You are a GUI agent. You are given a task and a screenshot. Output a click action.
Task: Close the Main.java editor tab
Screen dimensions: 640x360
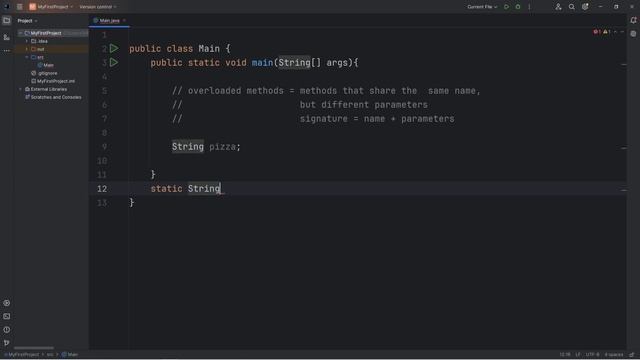click(124, 20)
